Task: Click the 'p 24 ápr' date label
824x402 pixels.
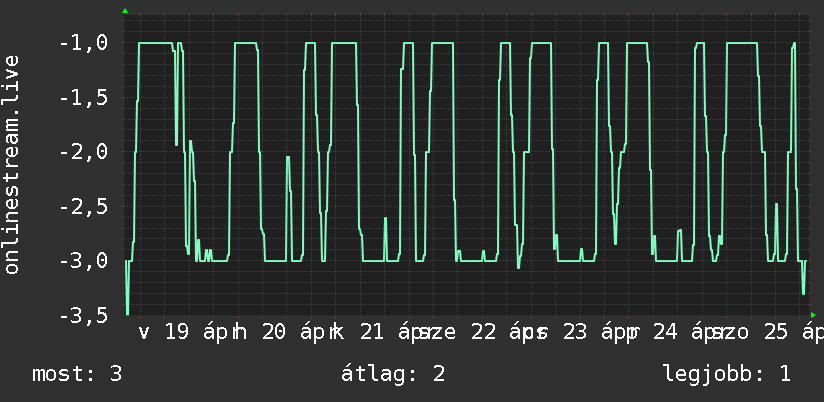Action: [676, 333]
